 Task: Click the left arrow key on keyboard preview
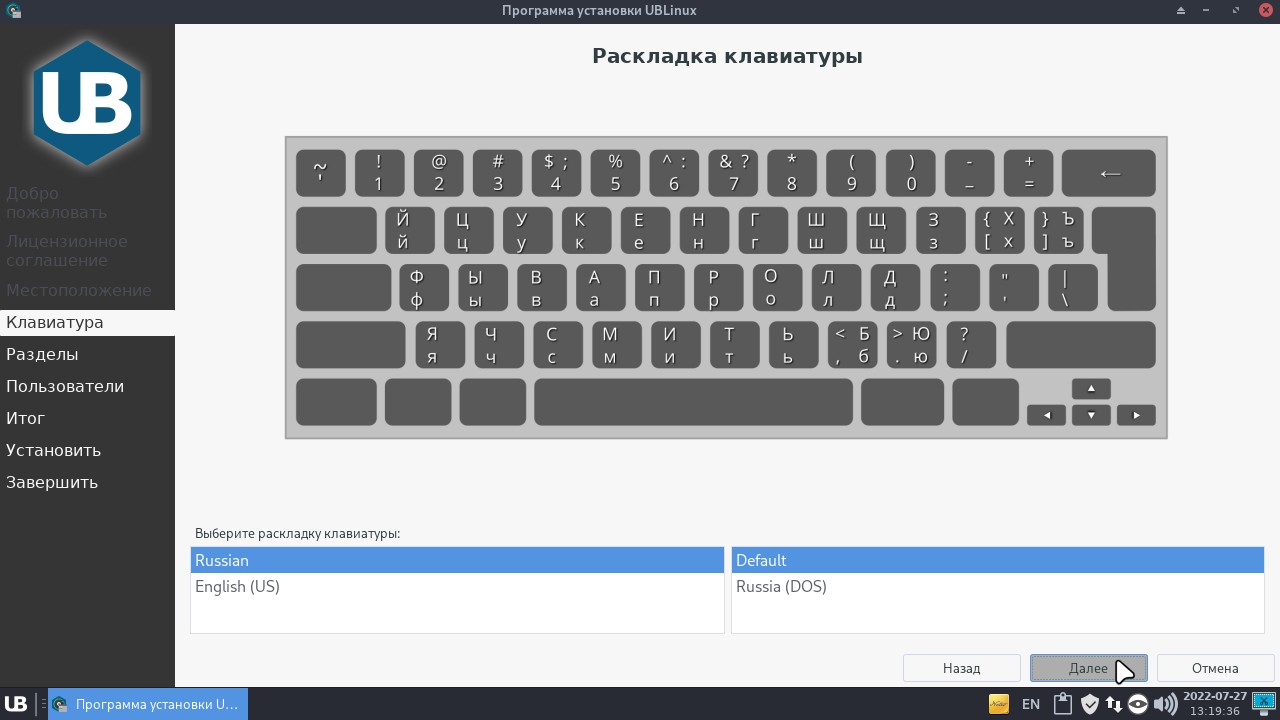pos(1046,415)
